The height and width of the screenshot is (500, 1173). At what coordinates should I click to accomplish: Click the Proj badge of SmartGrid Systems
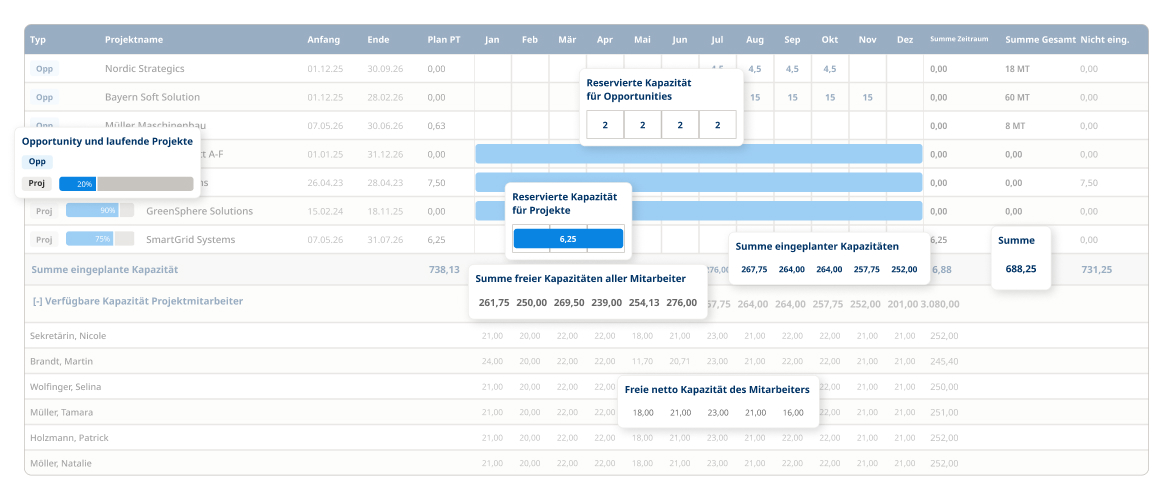44,240
